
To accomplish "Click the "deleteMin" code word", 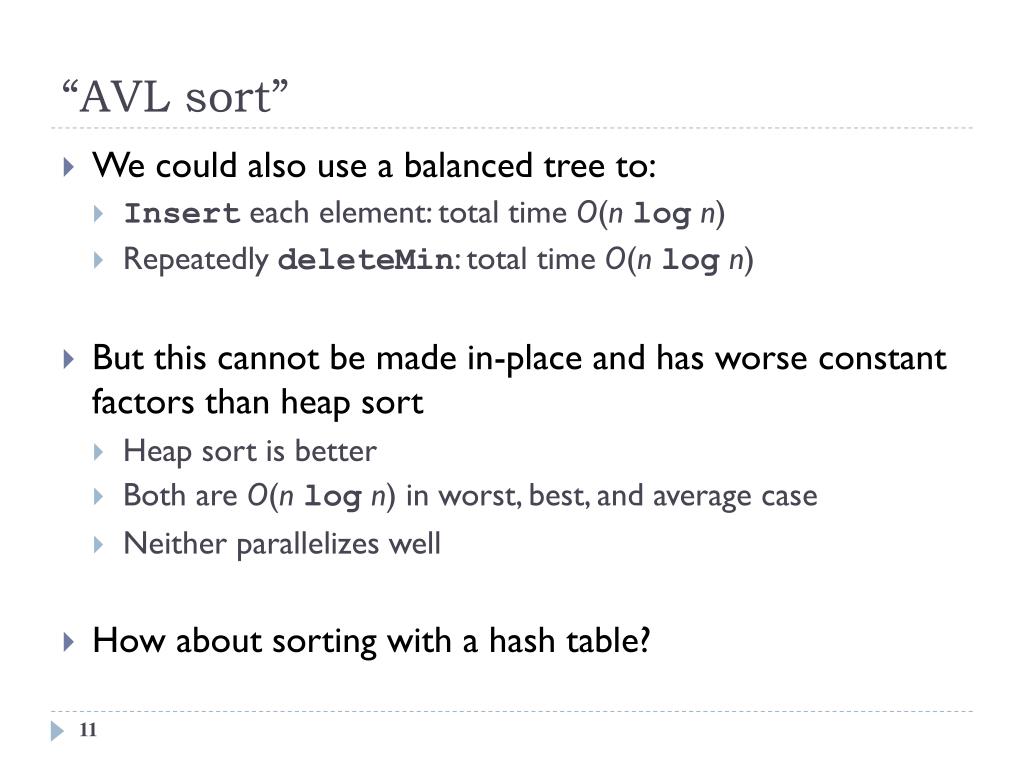I will [365, 260].
